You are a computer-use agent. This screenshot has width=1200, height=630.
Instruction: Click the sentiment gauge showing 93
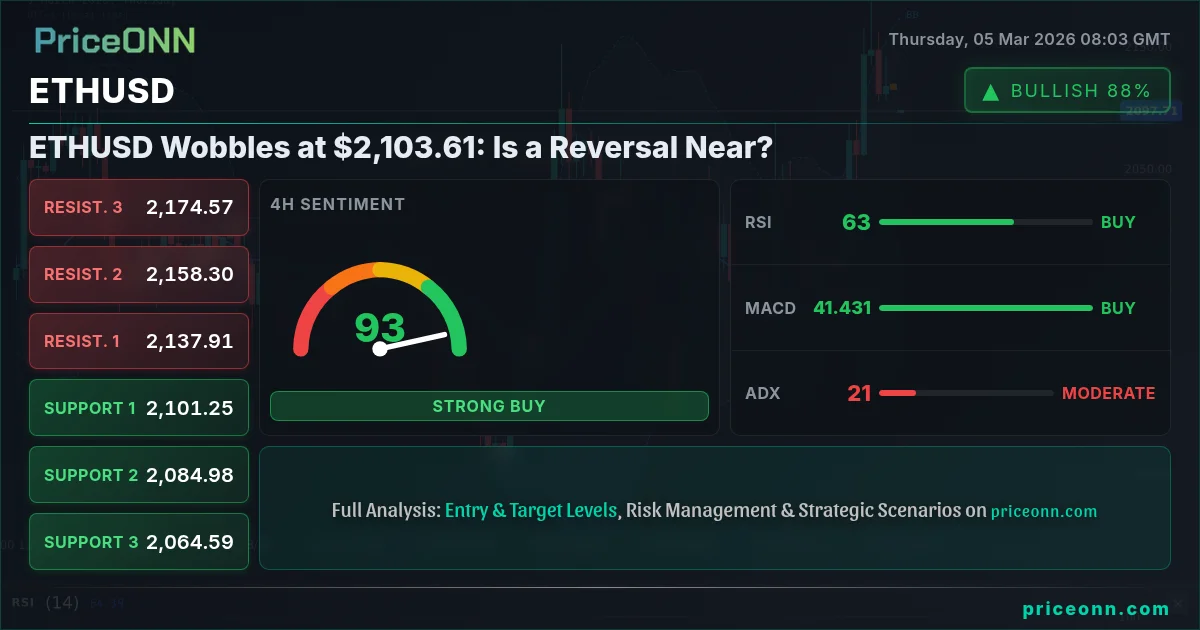pos(380,310)
